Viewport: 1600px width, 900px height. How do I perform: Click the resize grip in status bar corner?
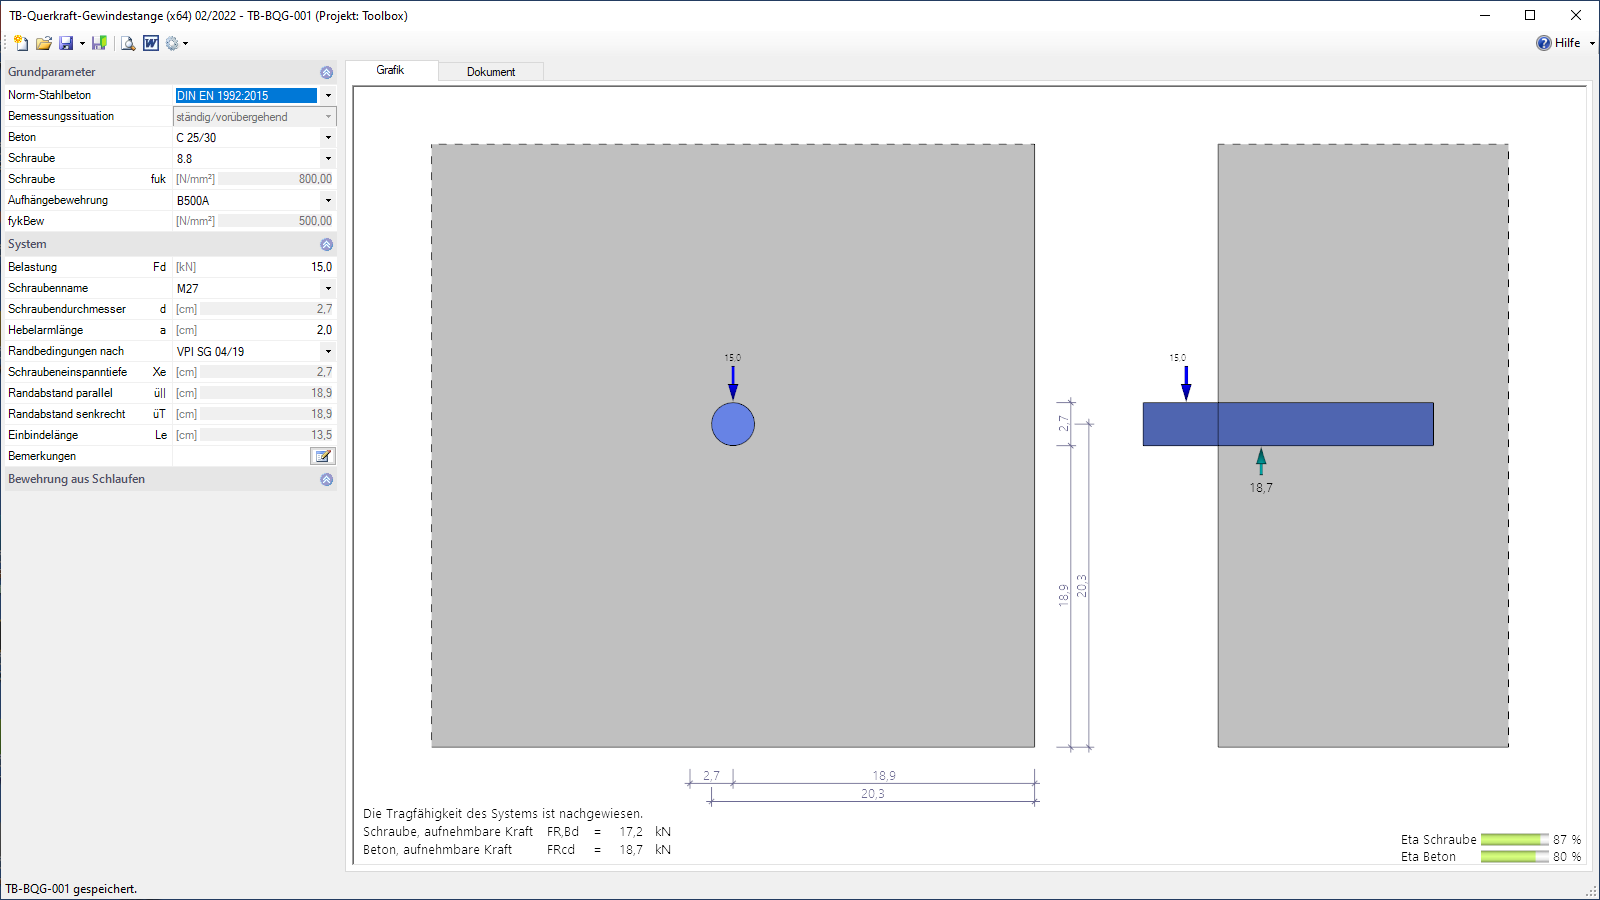point(1591,891)
